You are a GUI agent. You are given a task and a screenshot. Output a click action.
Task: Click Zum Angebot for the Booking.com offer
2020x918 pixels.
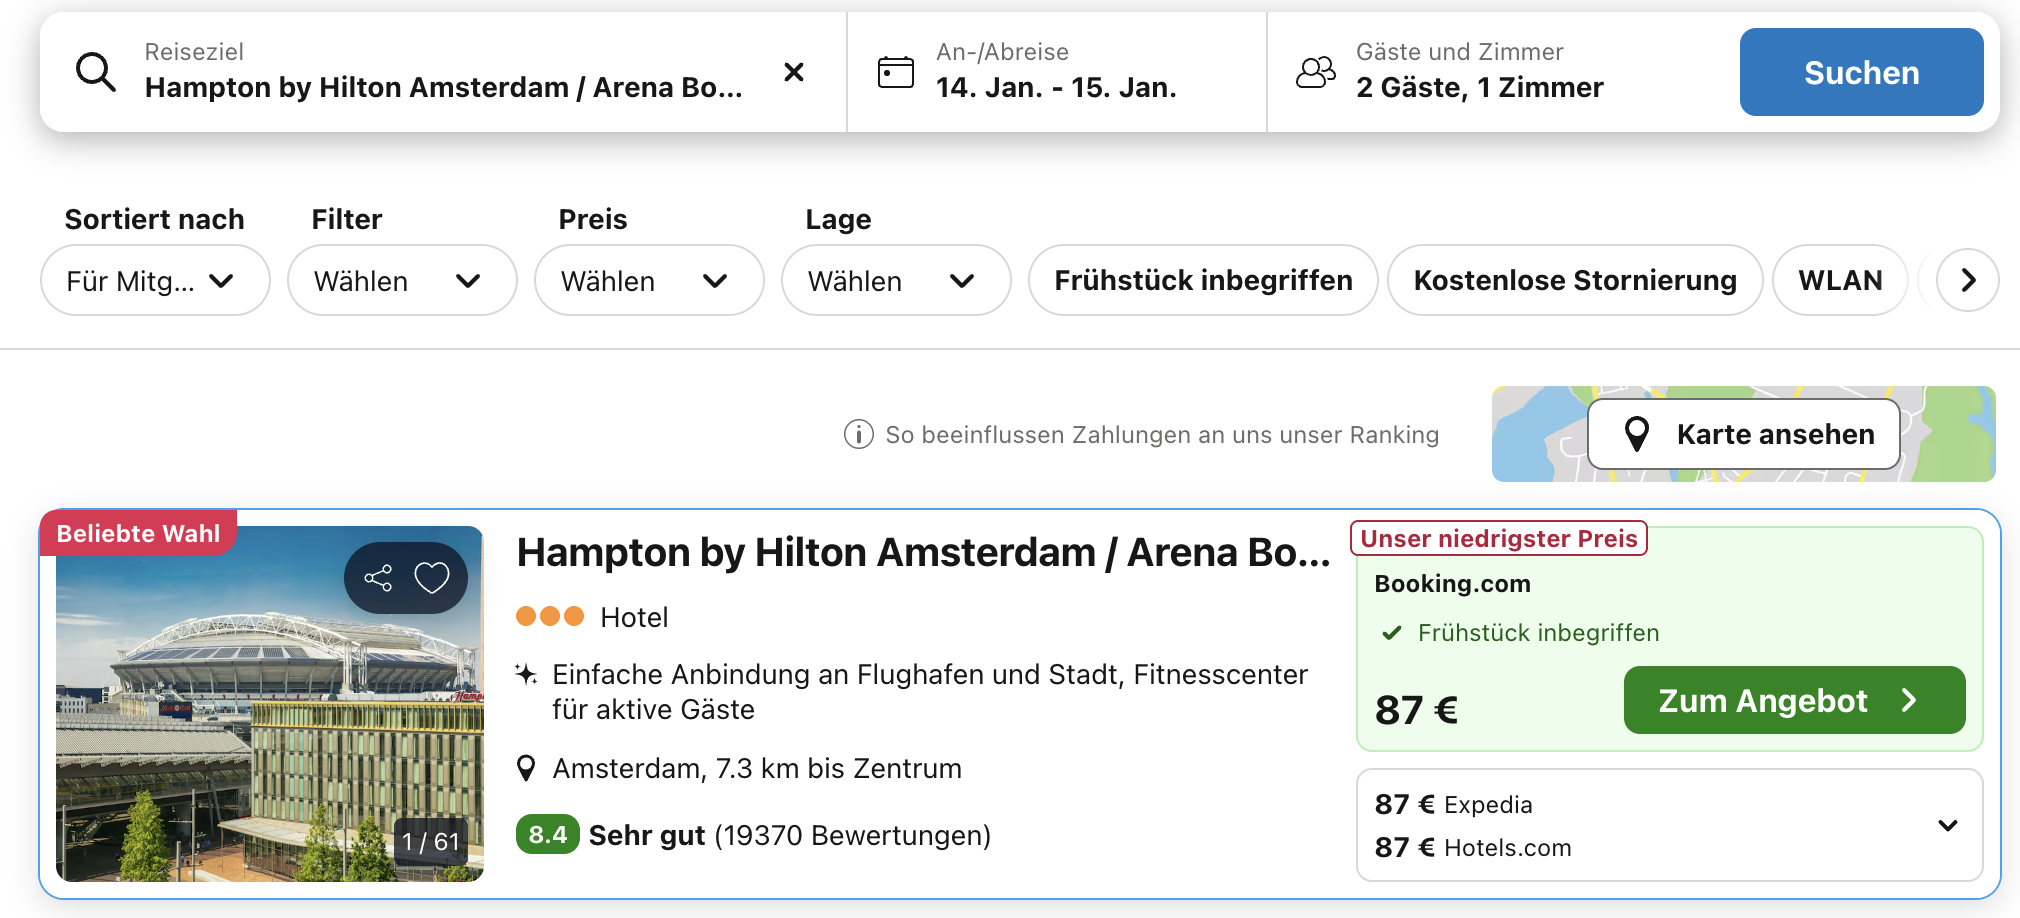(x=1793, y=700)
